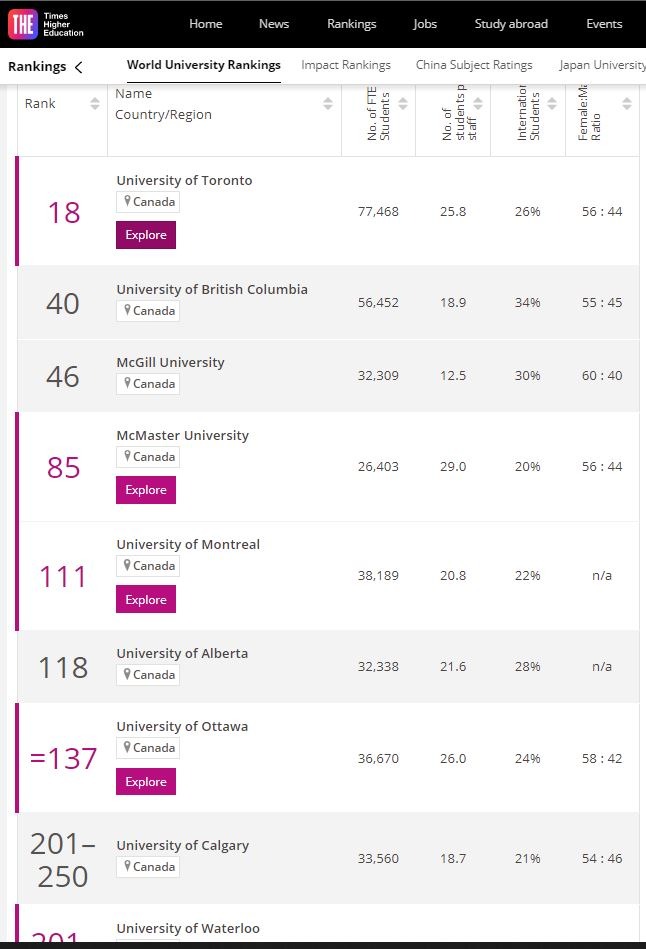The image size is (646, 949).
Task: Click the Times Higher Education logo
Action: [46, 24]
